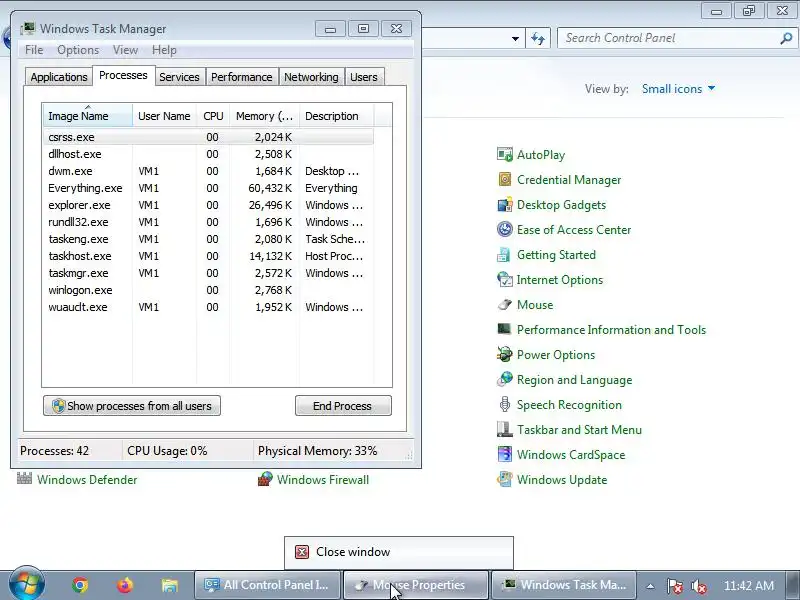800x600 pixels.
Task: Select the taskmgr.exe process row
Action: 208,273
